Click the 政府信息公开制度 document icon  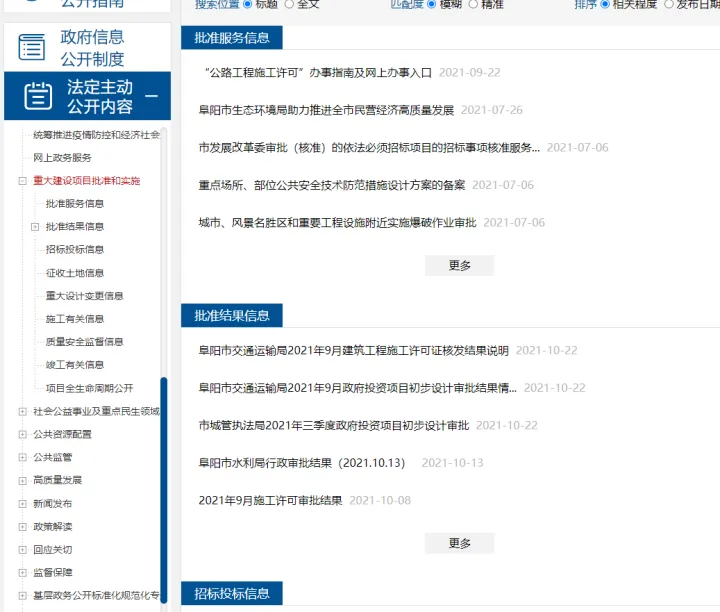[x=32, y=47]
